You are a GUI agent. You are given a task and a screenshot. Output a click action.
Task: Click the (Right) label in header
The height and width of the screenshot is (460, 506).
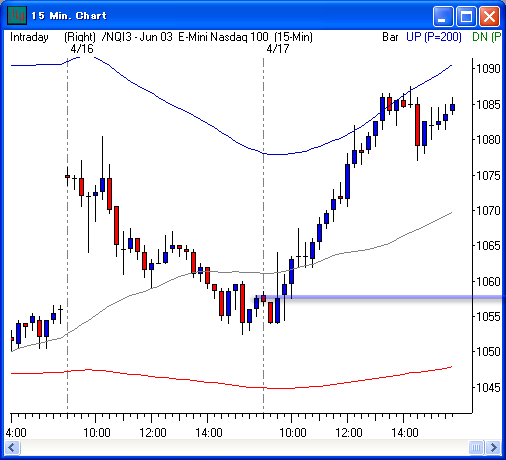click(x=80, y=37)
